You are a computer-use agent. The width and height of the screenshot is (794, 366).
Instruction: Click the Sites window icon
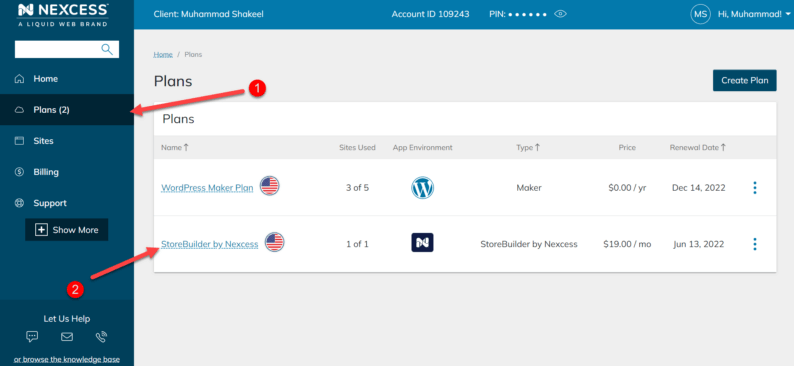(x=19, y=141)
